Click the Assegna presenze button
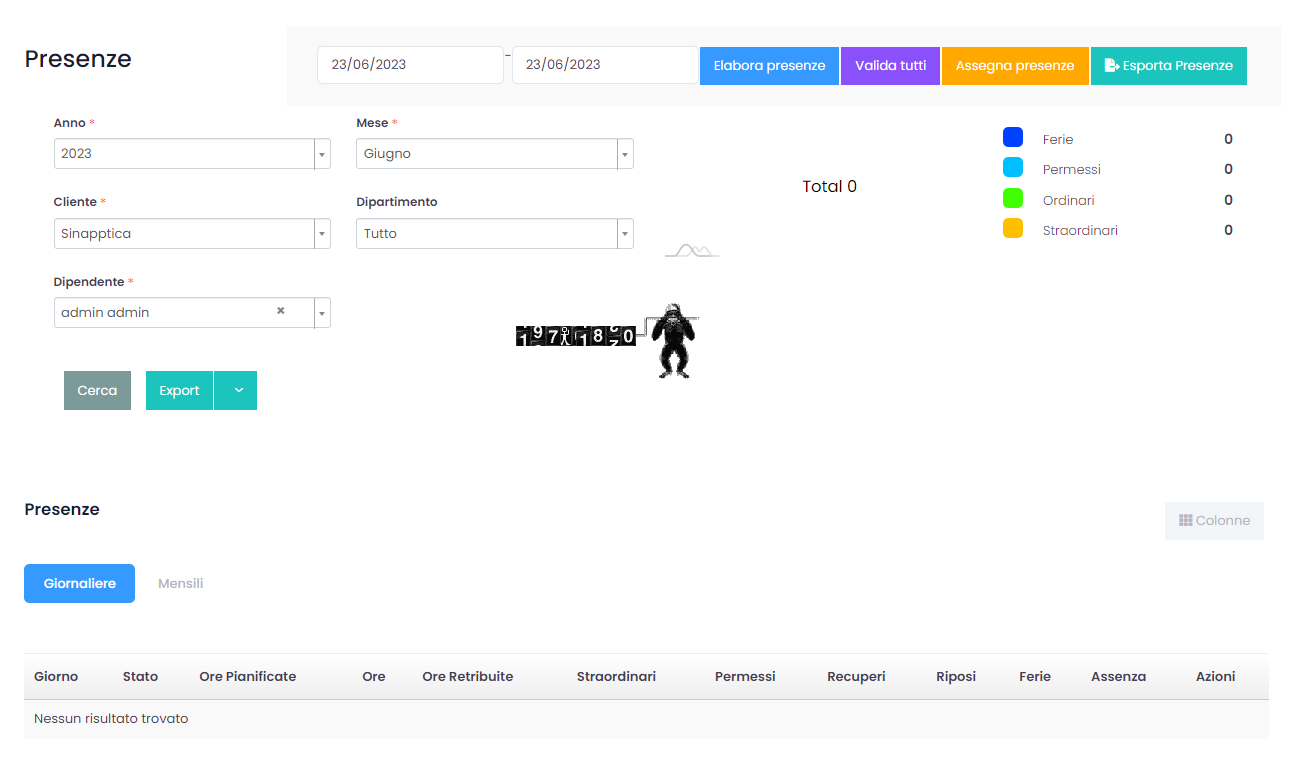Viewport: 1307px width, 759px height. pyautogui.click(x=1014, y=66)
